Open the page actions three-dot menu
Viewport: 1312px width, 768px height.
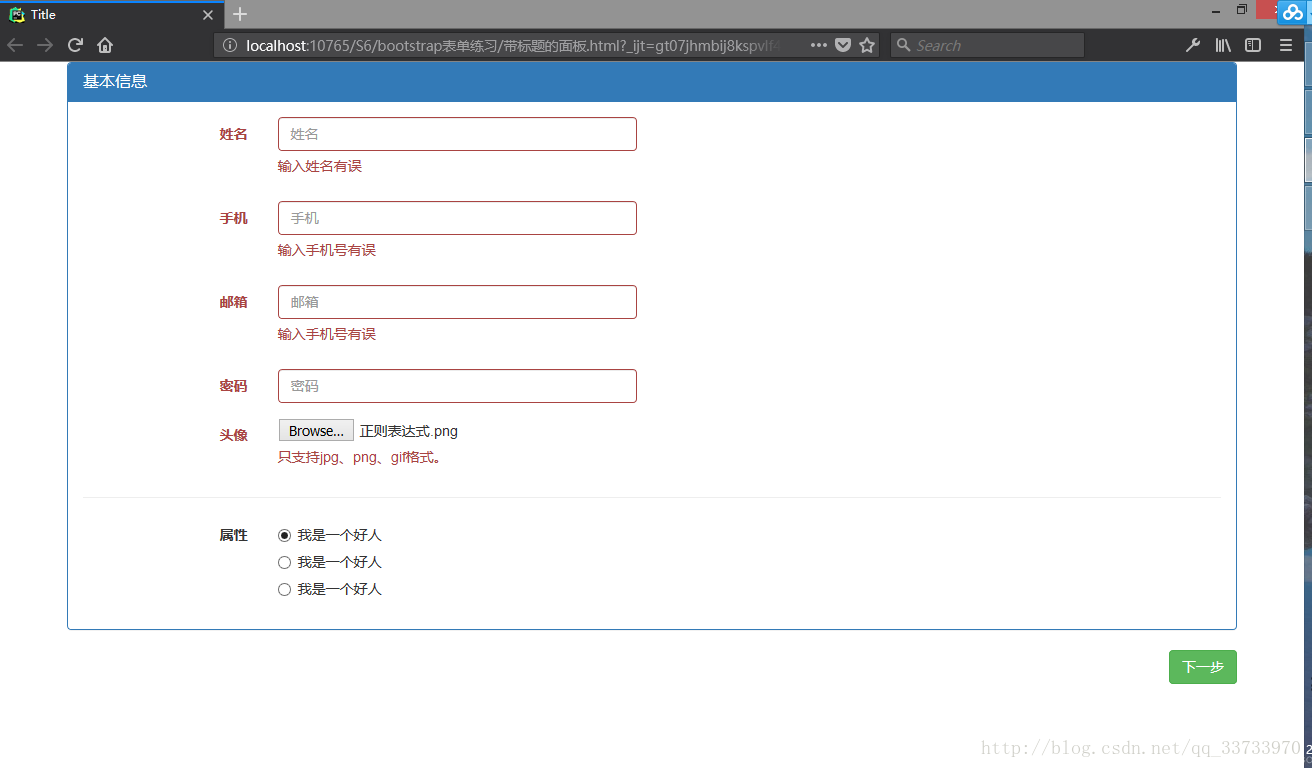click(818, 45)
